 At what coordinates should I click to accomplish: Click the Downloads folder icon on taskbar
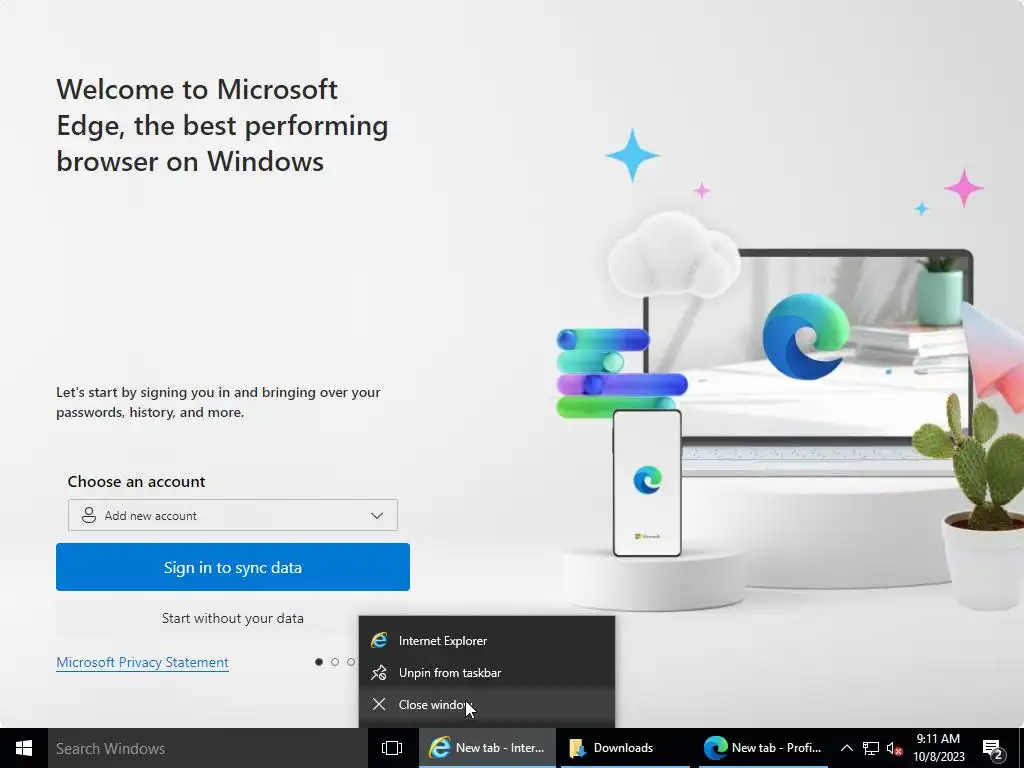point(577,748)
